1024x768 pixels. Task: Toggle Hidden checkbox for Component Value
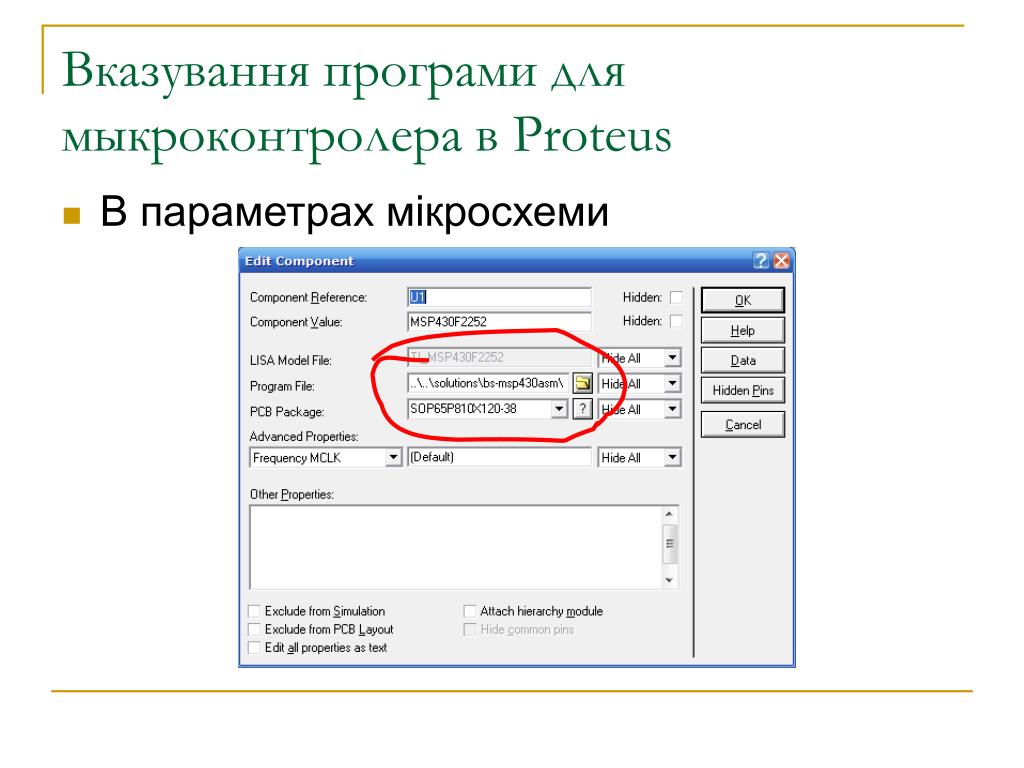point(677,321)
